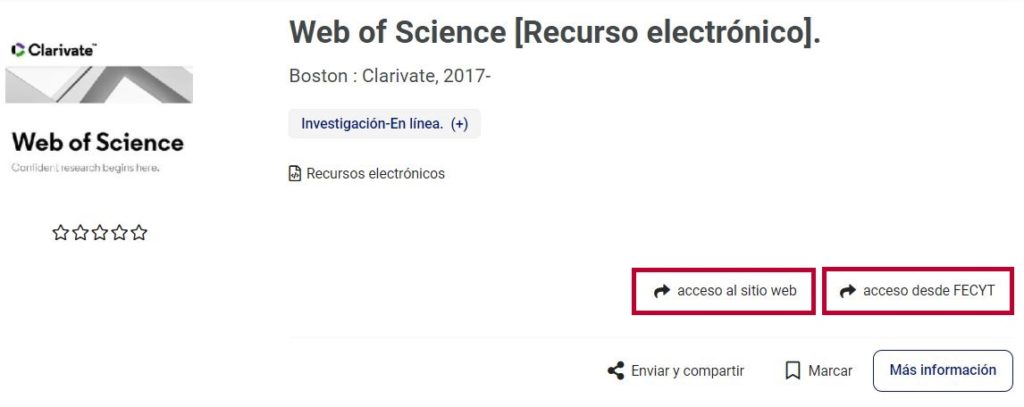The width and height of the screenshot is (1024, 407).
Task: Click acceso desde FECYT link
Action: coord(929,291)
